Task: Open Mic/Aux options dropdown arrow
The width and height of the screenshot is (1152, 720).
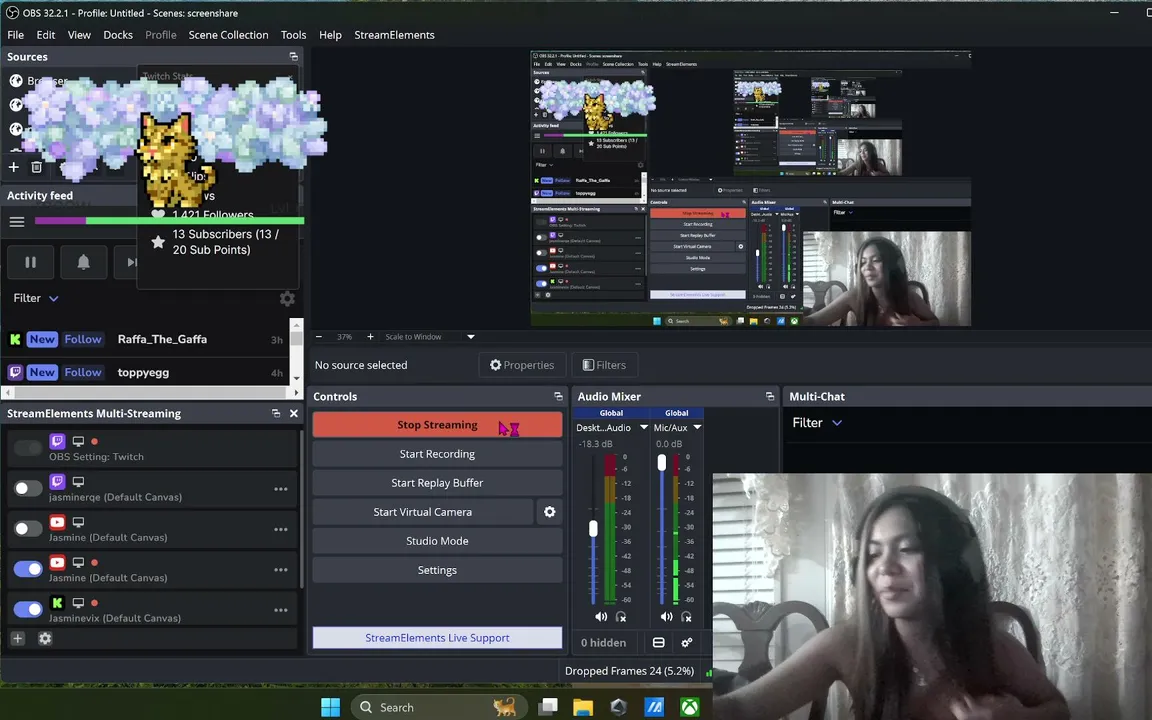Action: [x=697, y=428]
